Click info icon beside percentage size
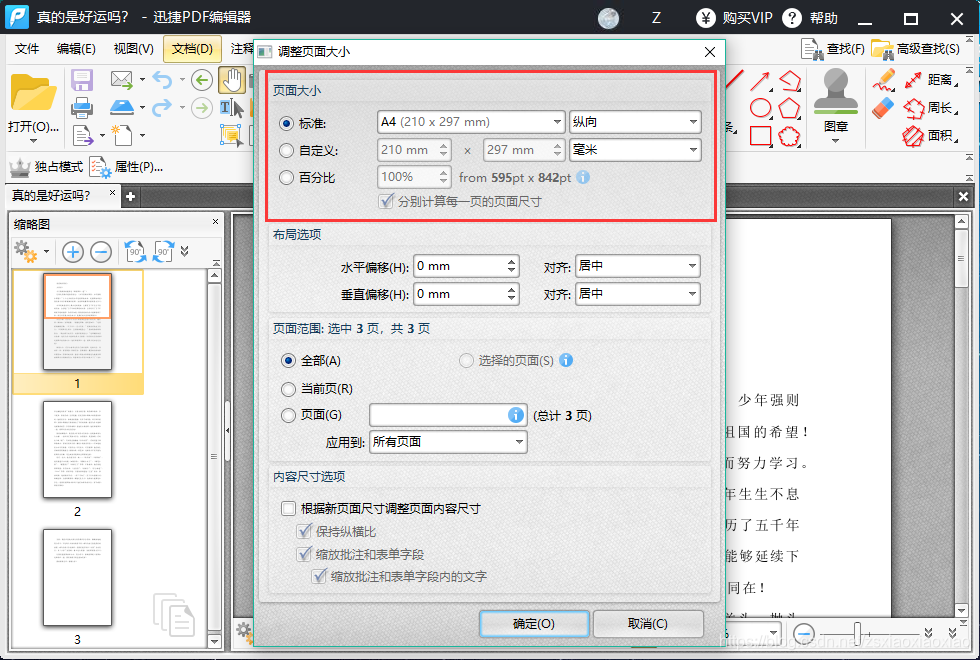 582,178
